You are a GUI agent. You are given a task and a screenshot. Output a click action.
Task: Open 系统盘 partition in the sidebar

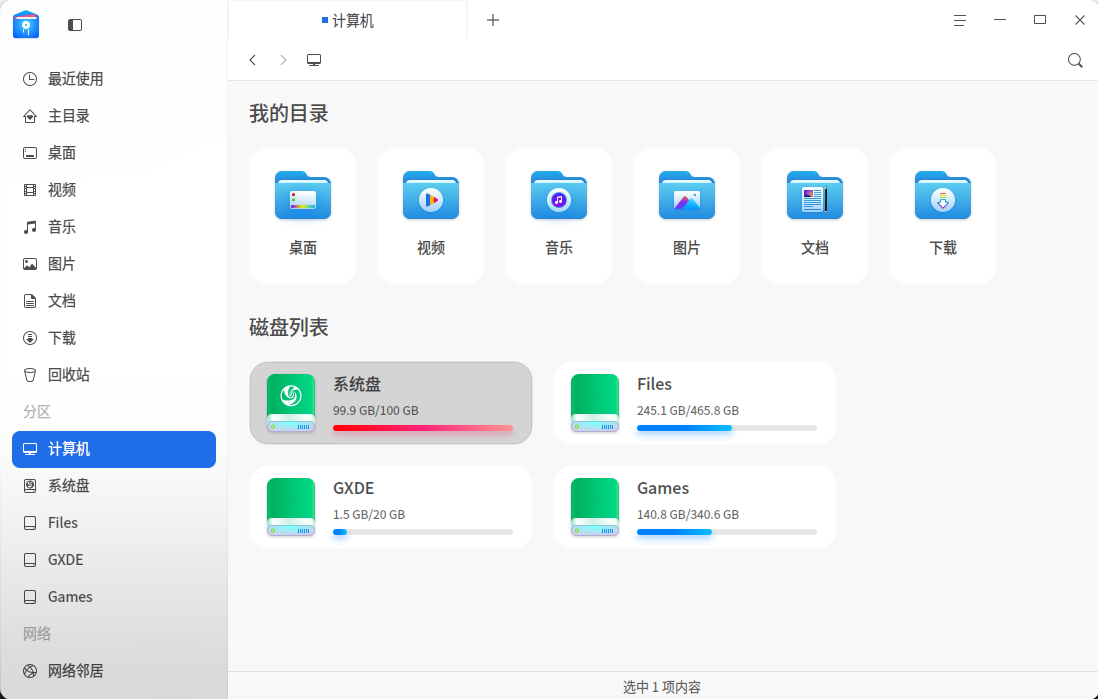tap(114, 486)
